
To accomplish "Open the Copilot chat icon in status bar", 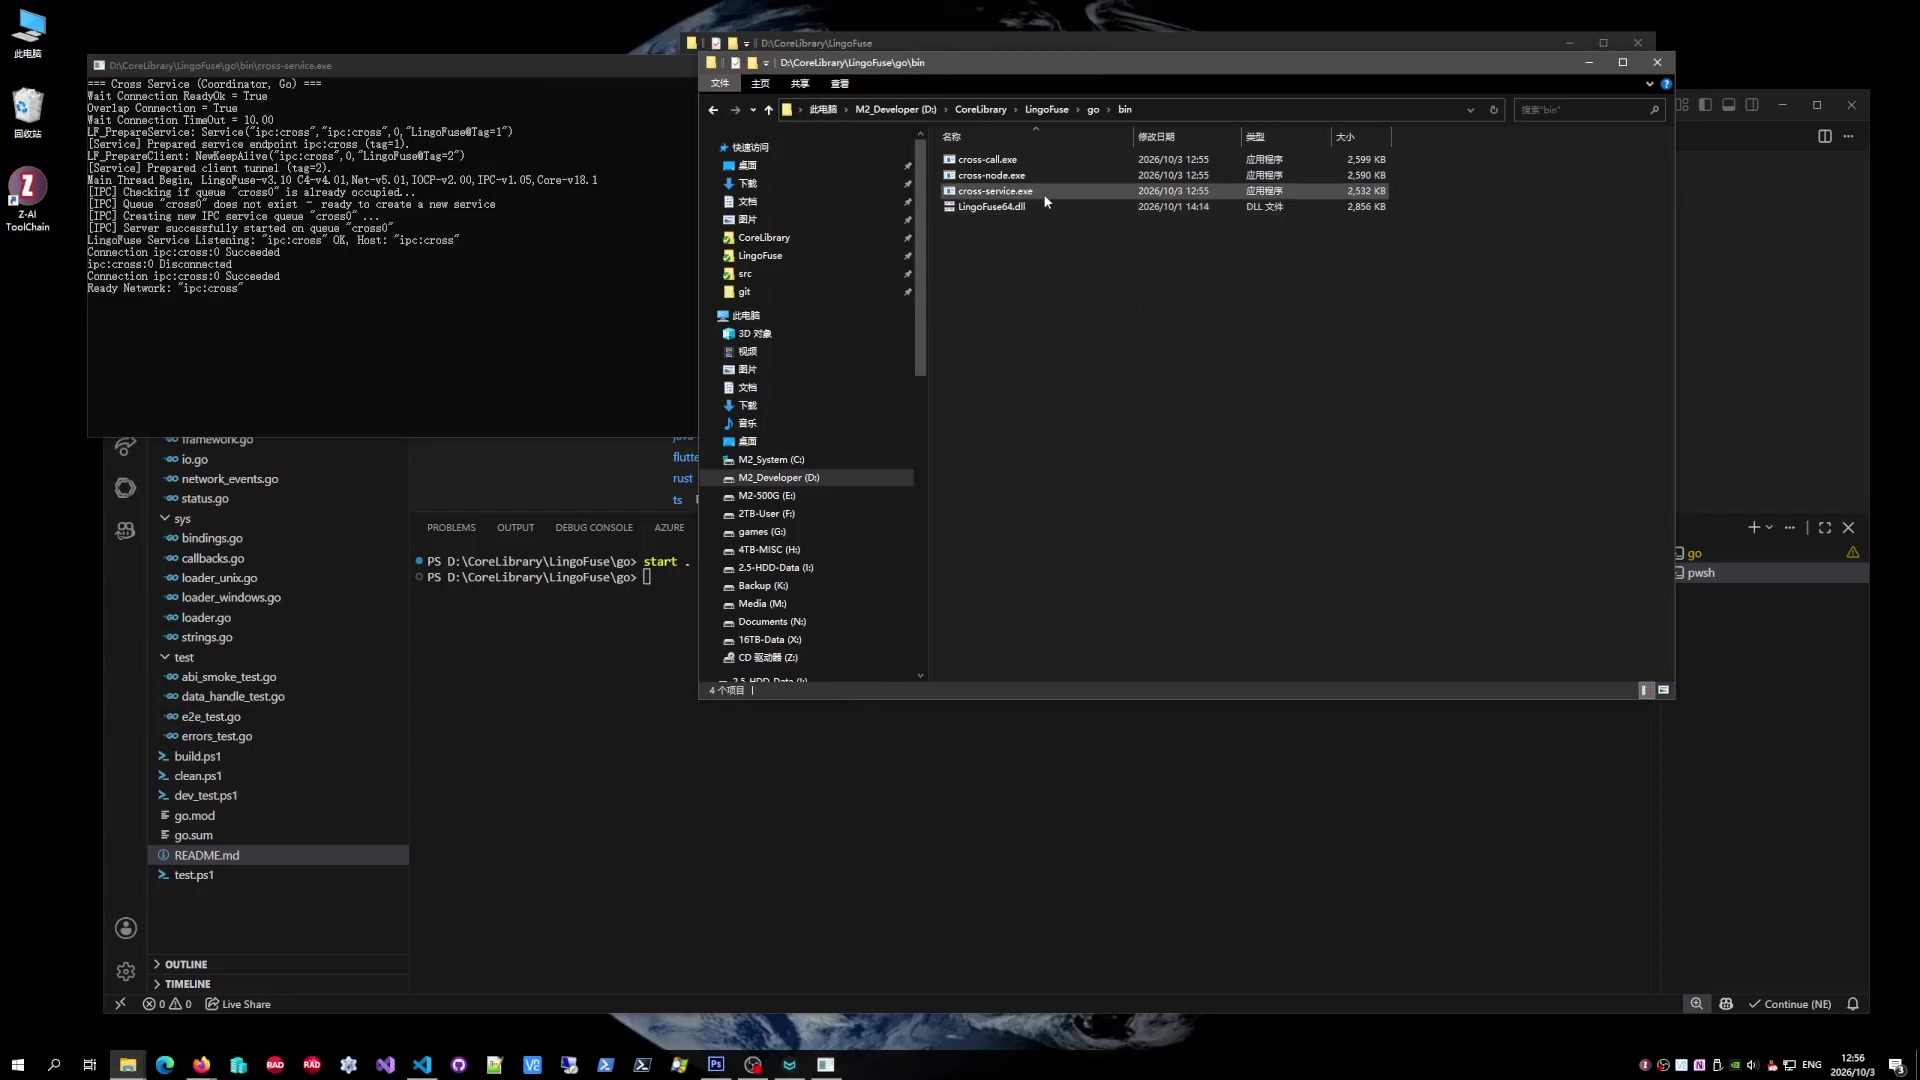I will [x=1726, y=1004].
